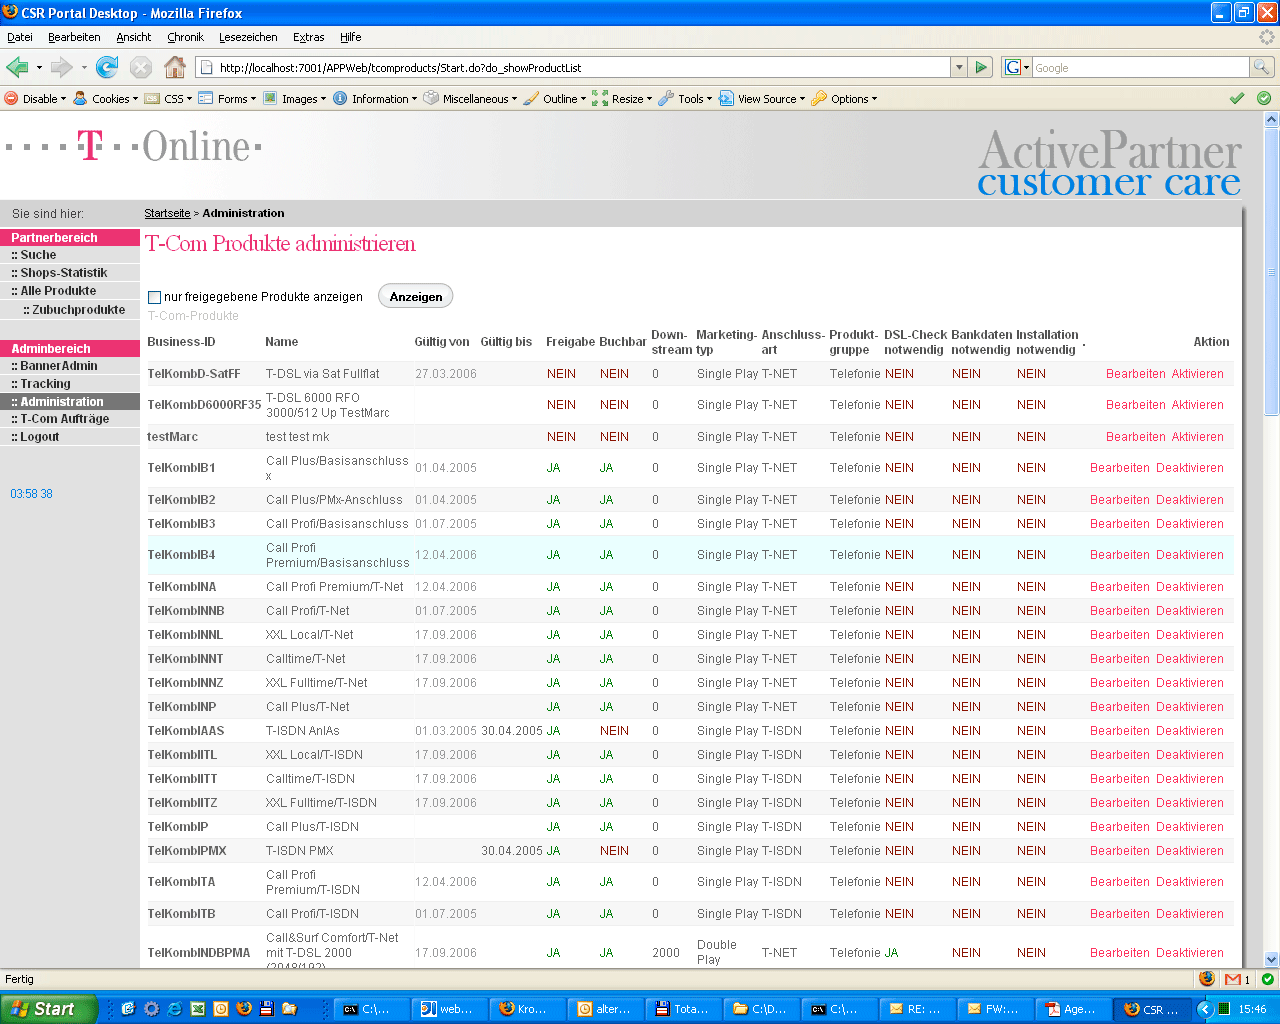Click the green Go arrow beside URL
The image size is (1280, 1024).
pyautogui.click(x=981, y=67)
